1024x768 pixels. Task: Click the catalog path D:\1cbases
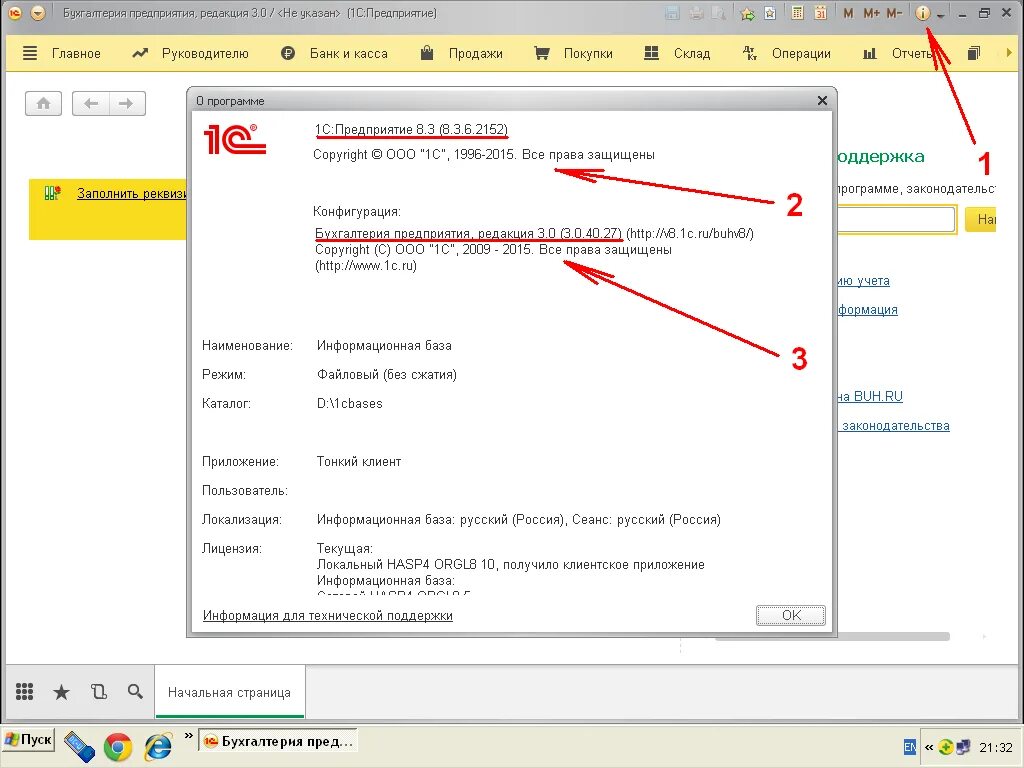tap(349, 404)
